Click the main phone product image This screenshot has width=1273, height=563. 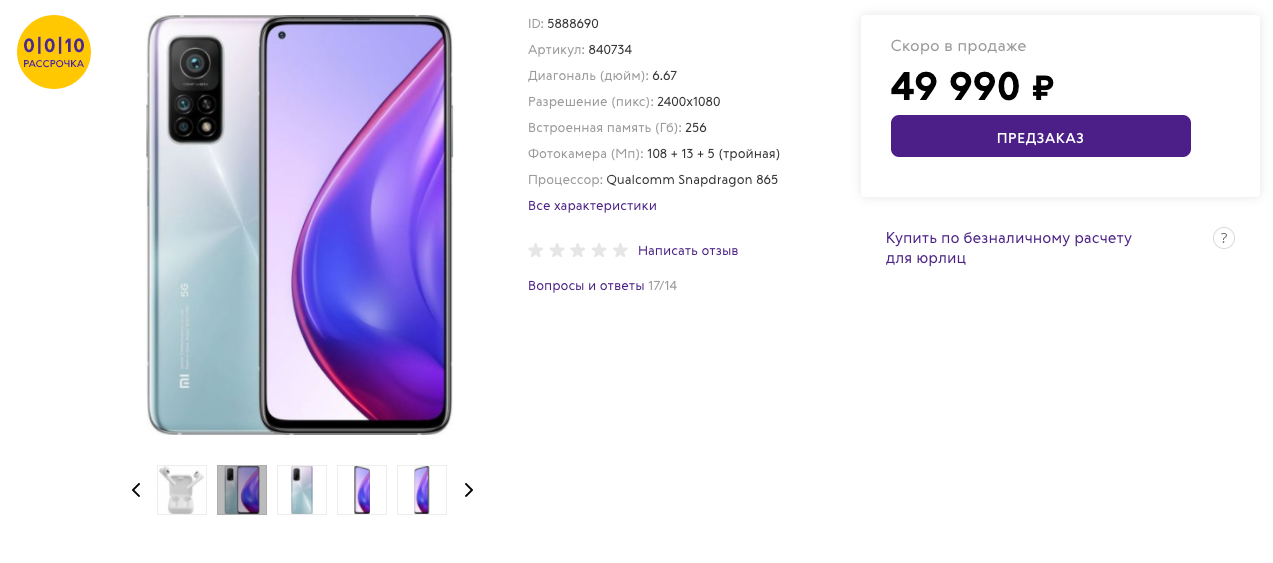pos(299,225)
